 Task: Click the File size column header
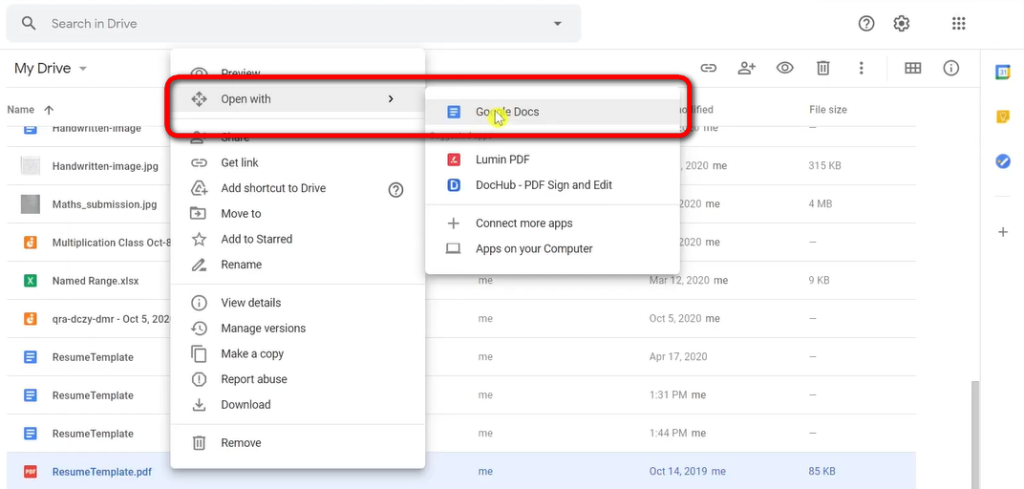tap(827, 110)
